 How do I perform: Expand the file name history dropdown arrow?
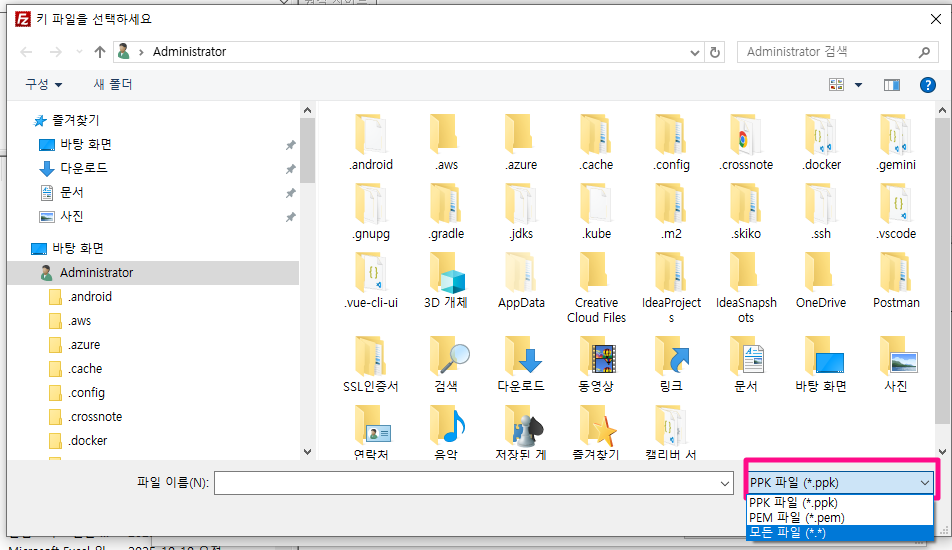pyautogui.click(x=724, y=484)
